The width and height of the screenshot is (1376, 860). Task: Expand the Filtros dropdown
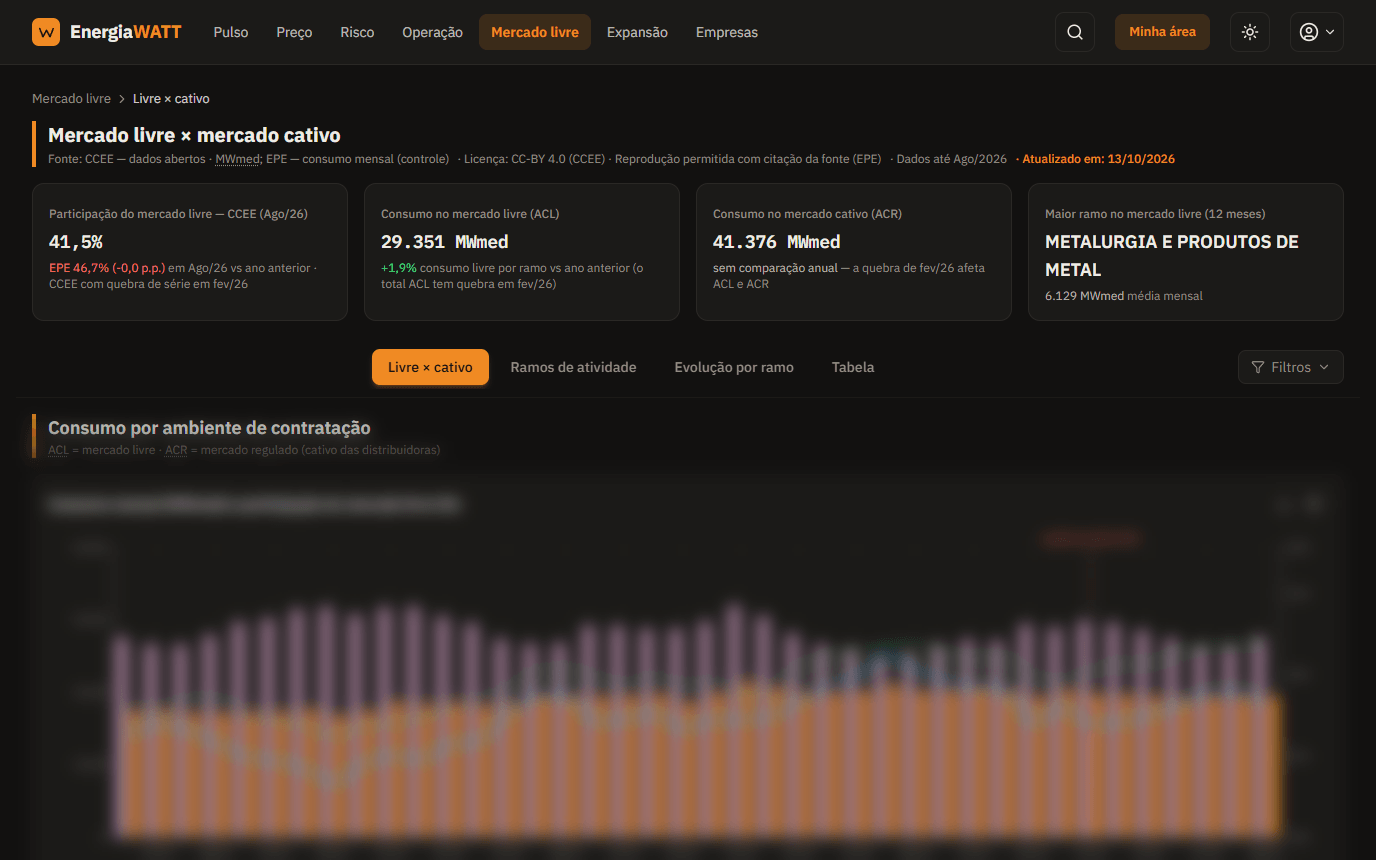(1290, 367)
